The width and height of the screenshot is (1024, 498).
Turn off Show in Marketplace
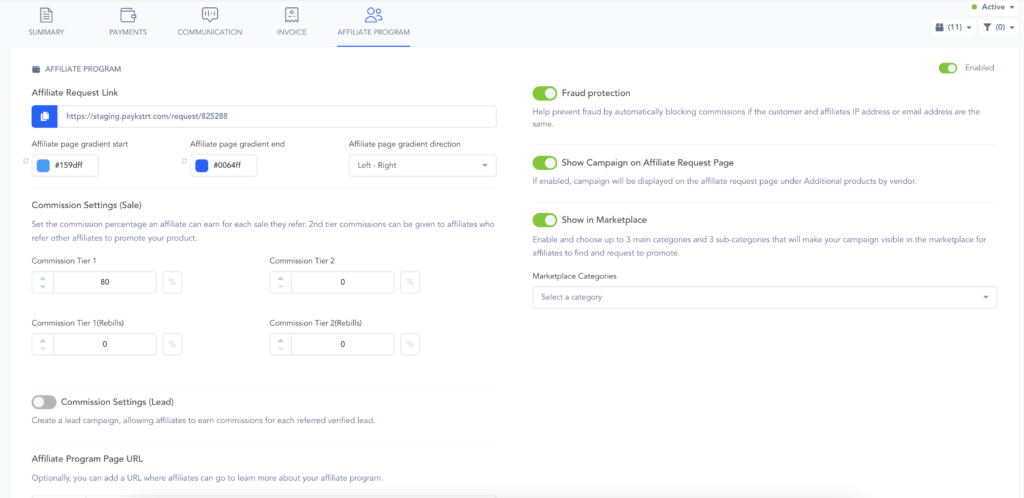tap(545, 220)
